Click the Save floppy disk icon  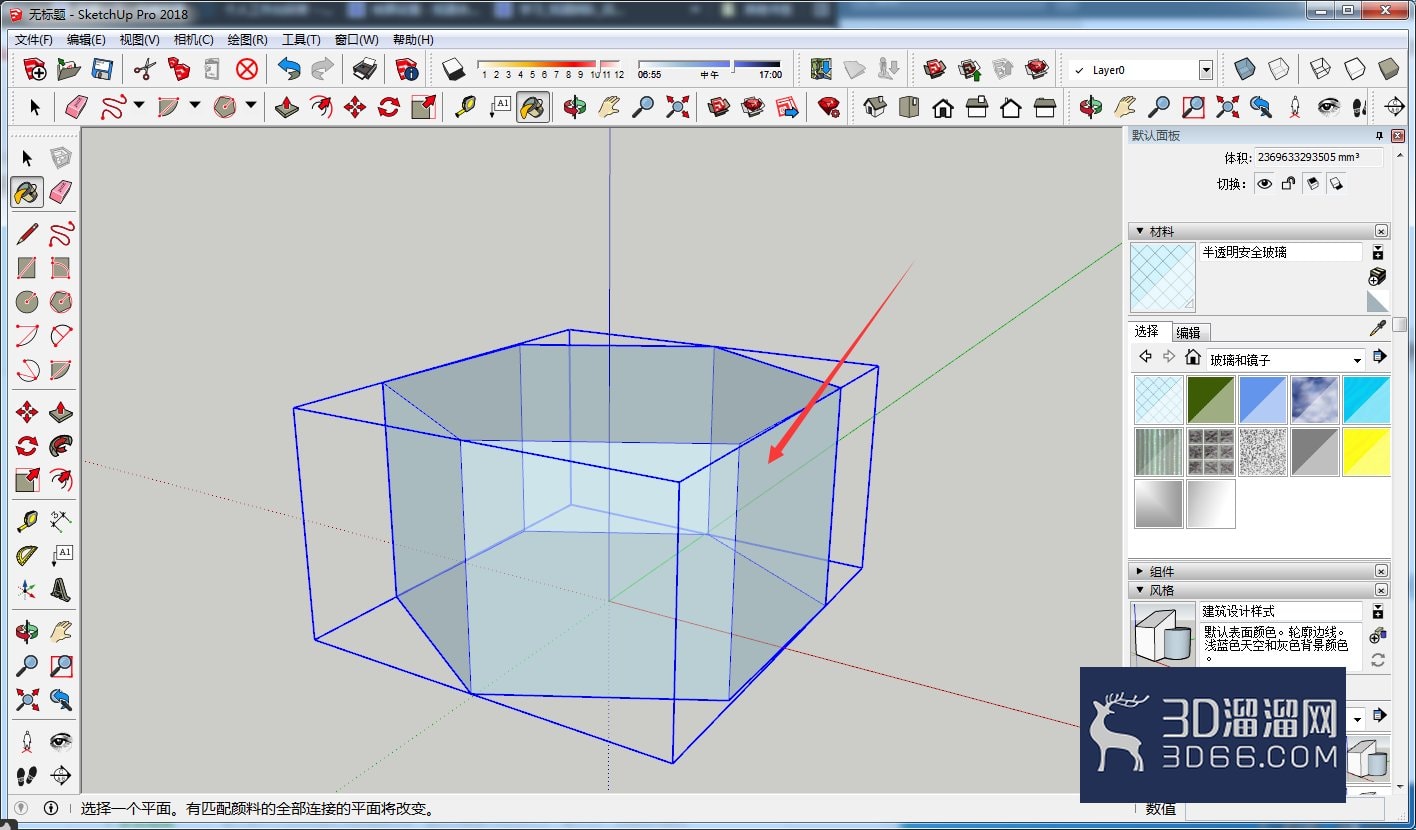(x=102, y=69)
